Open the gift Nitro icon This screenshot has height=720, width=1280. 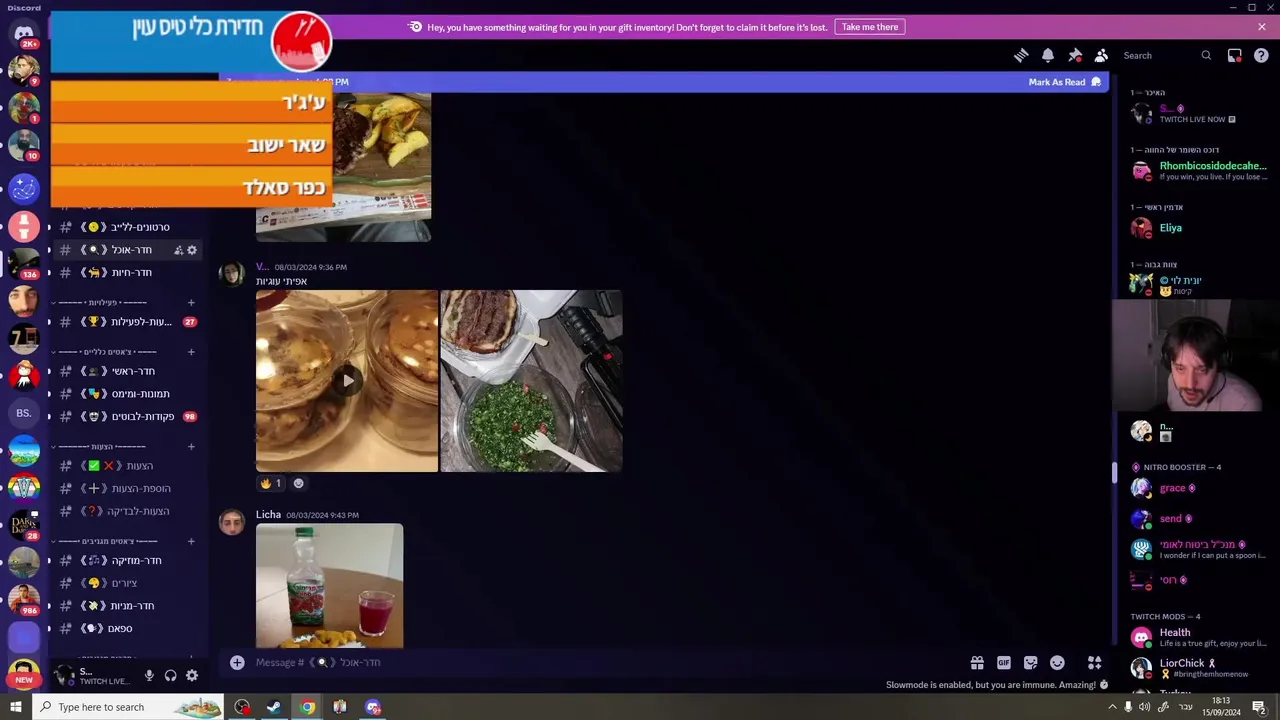(x=977, y=663)
